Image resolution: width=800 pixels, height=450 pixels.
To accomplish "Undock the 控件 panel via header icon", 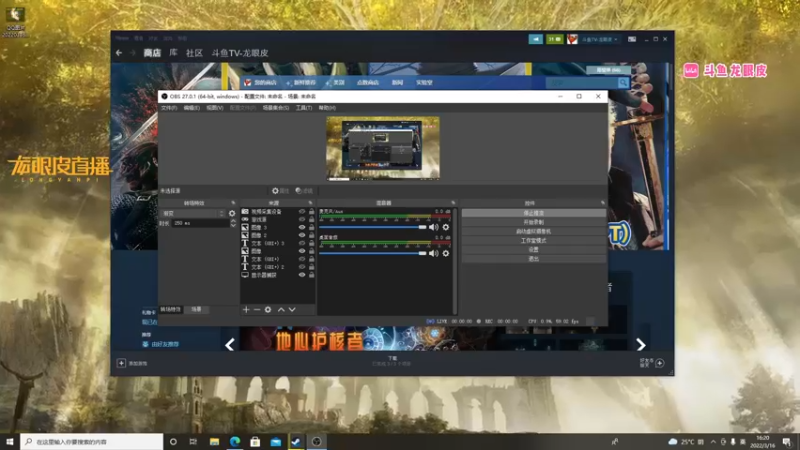I will pos(603,203).
